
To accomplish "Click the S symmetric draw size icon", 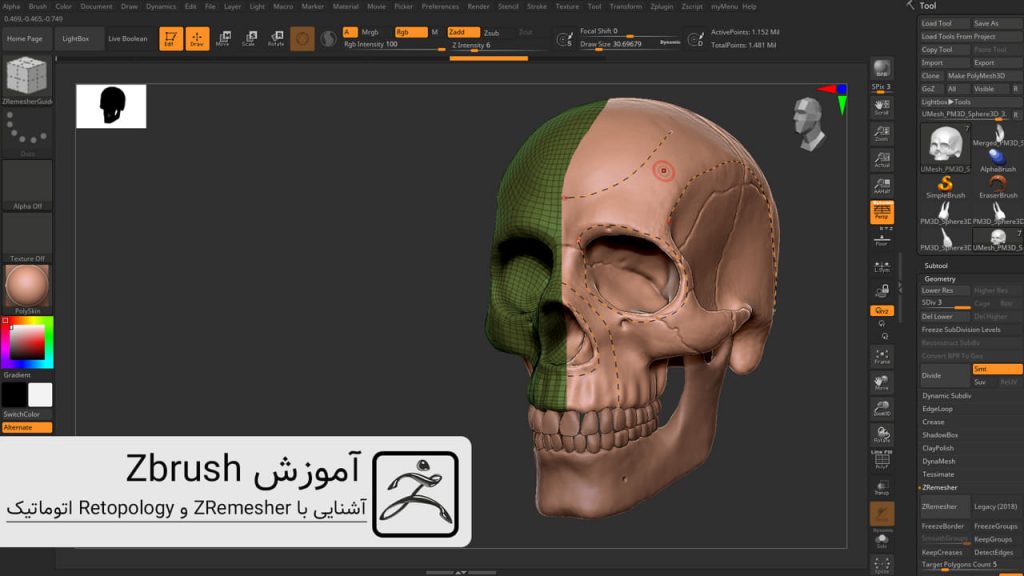I will click(x=564, y=39).
